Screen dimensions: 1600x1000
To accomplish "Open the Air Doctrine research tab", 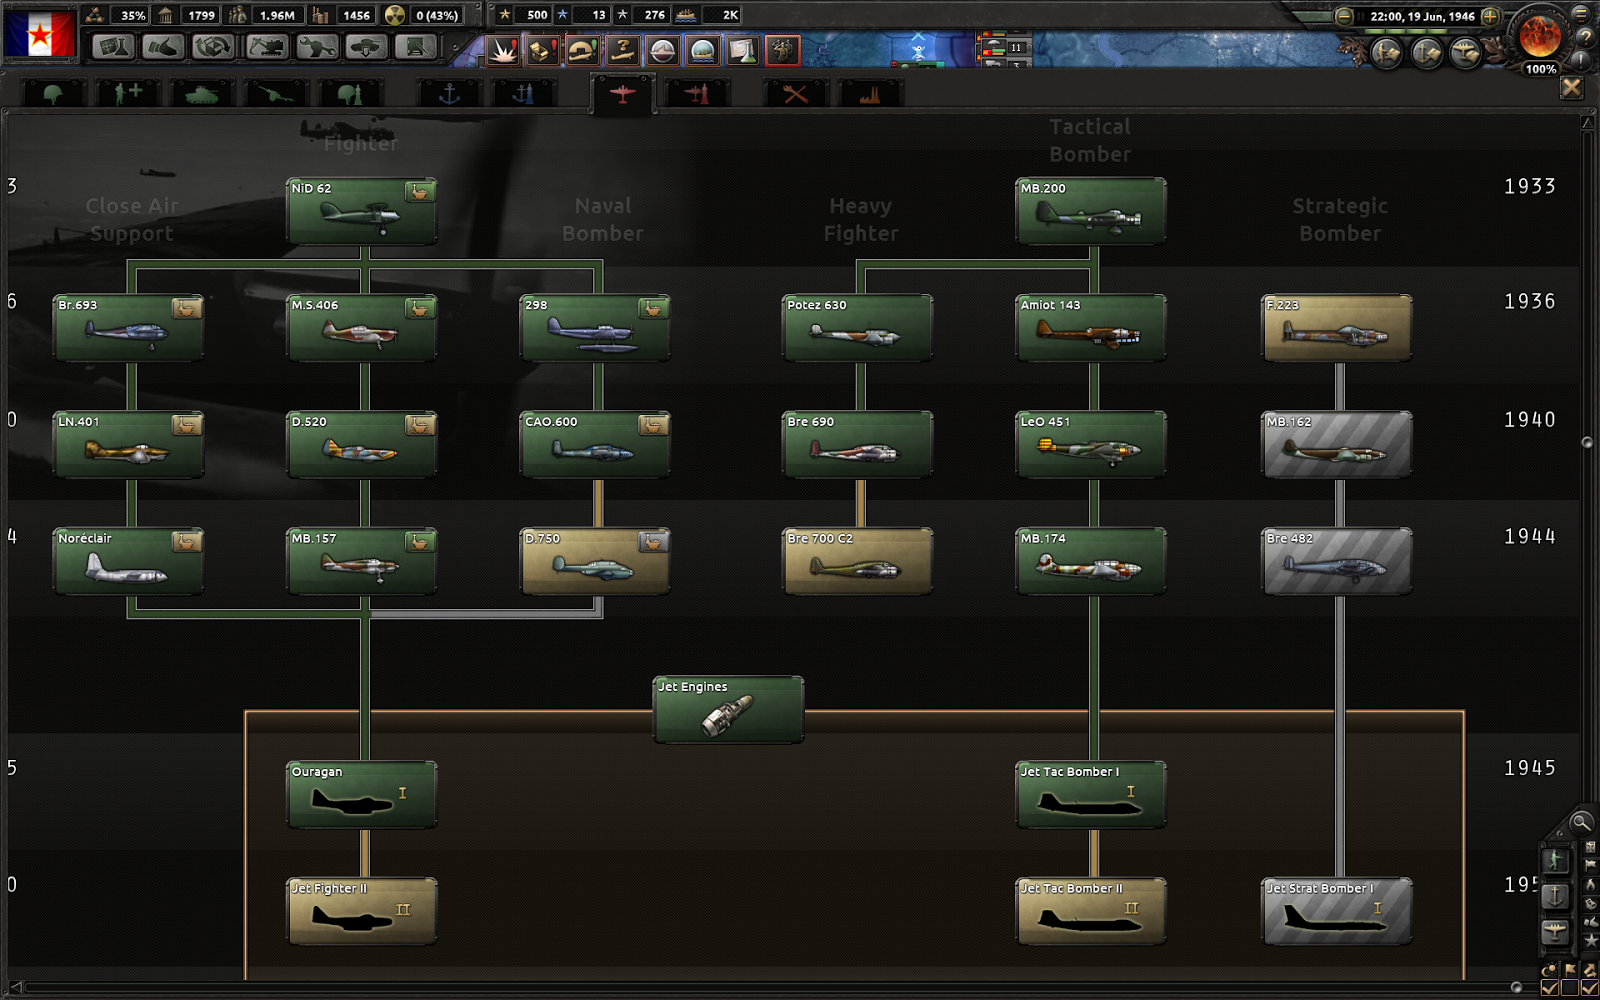I will point(697,94).
